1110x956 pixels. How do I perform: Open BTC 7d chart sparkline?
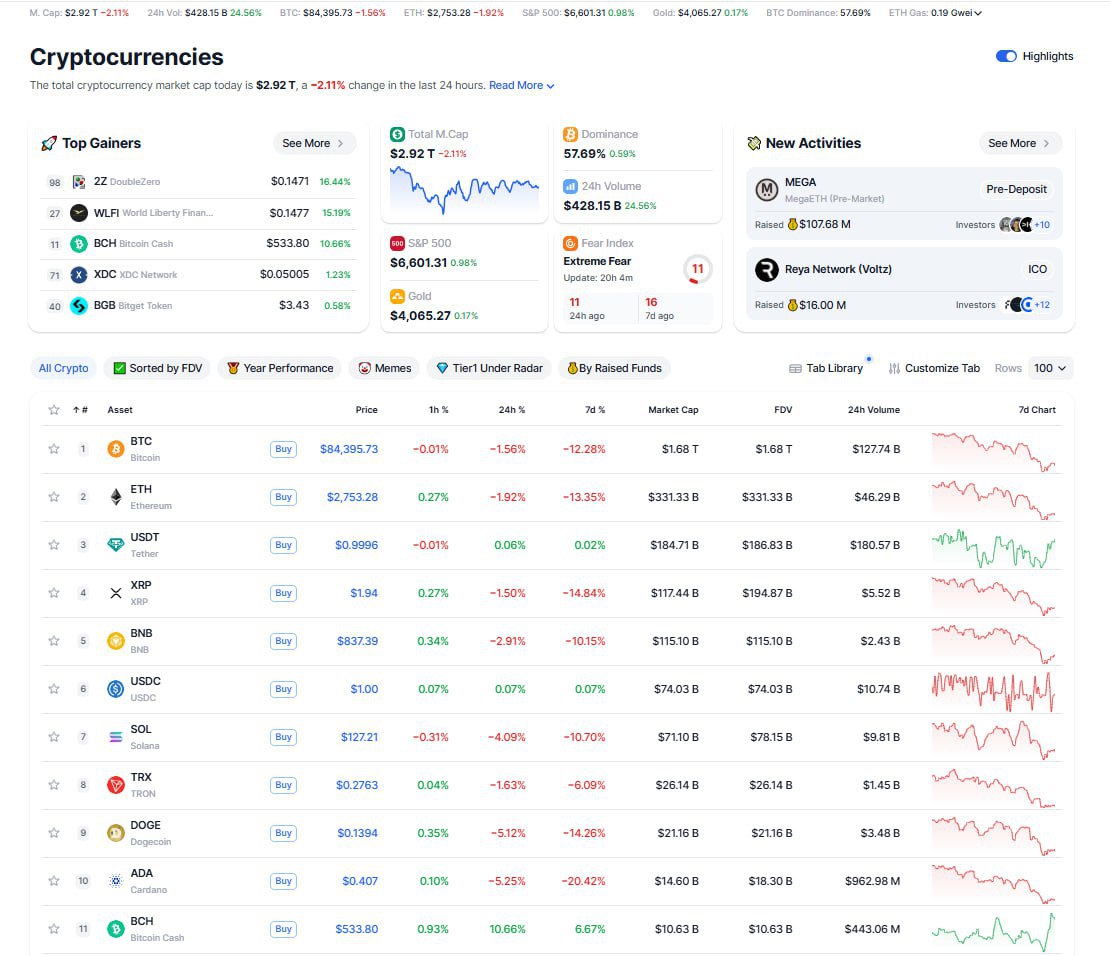(x=993, y=452)
